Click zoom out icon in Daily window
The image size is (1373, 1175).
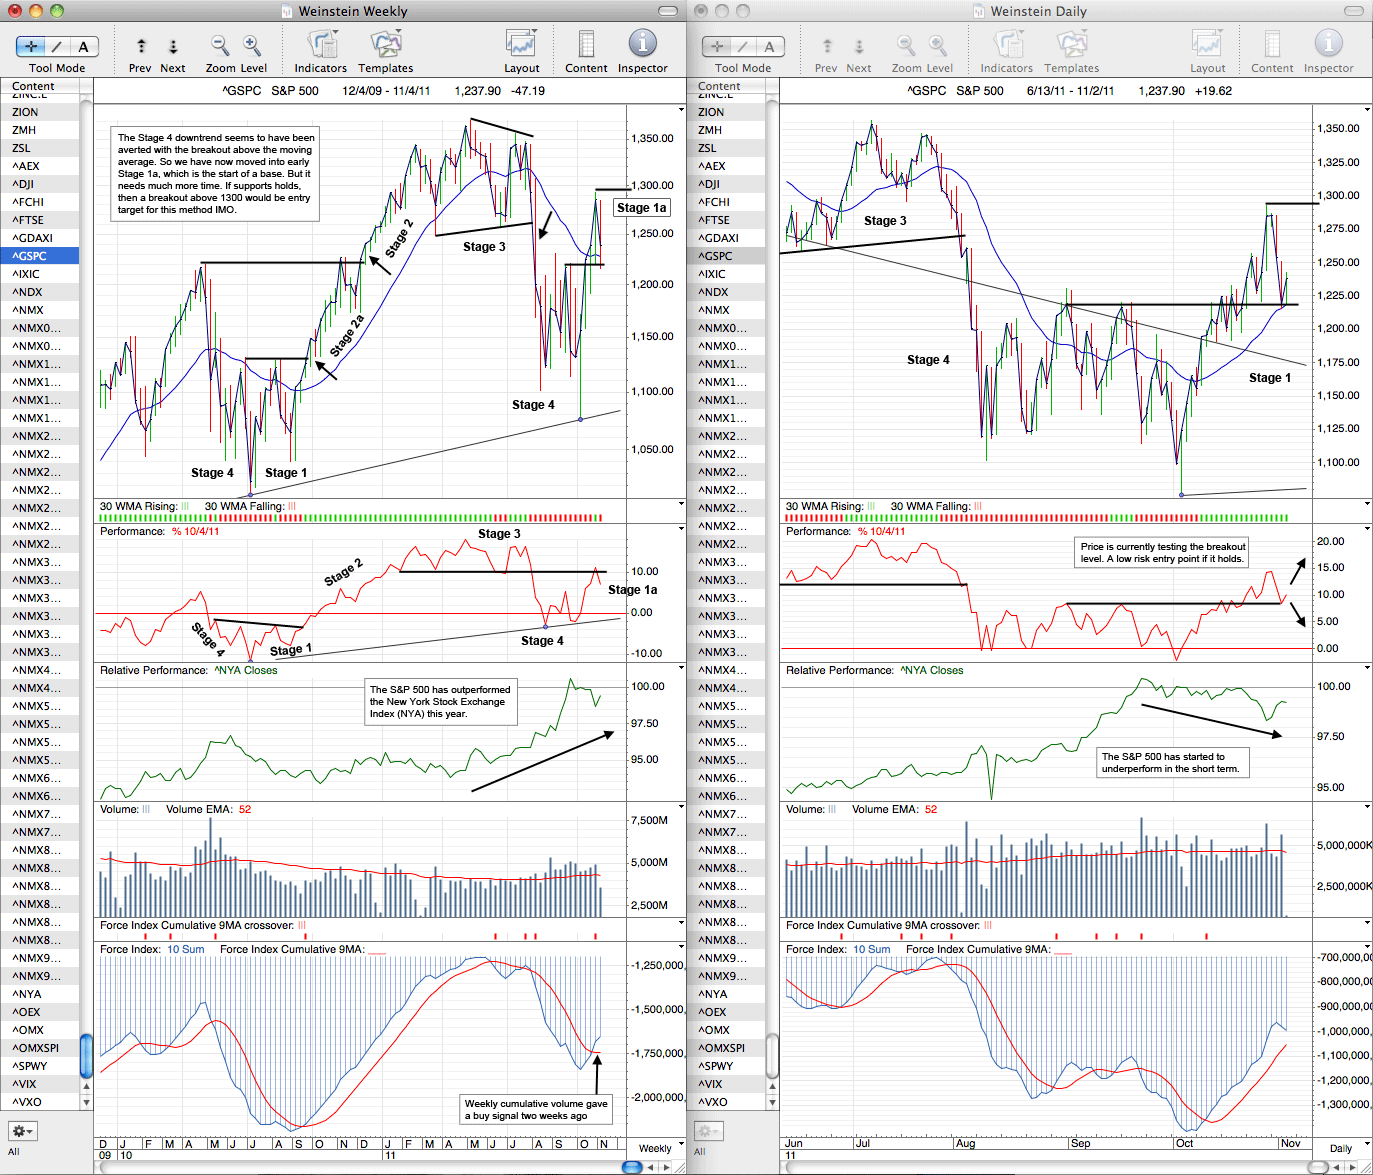(x=906, y=45)
